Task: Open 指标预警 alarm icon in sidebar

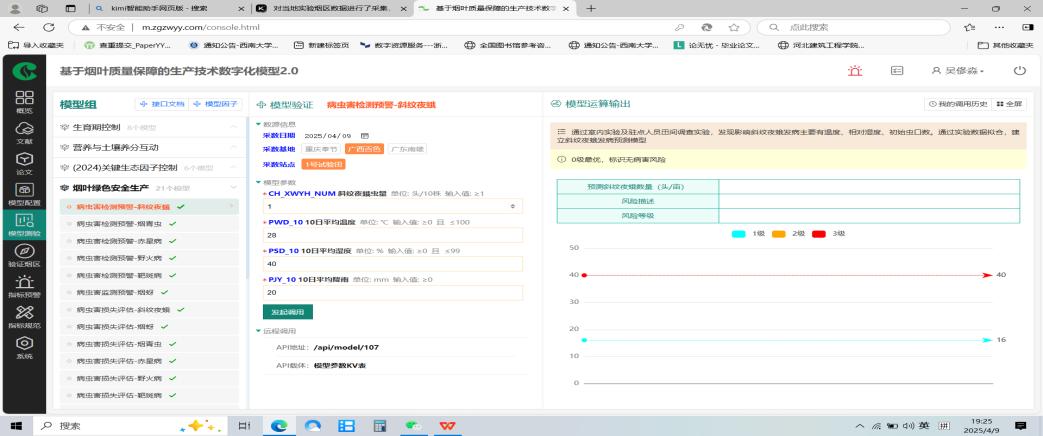Action: pos(24,286)
